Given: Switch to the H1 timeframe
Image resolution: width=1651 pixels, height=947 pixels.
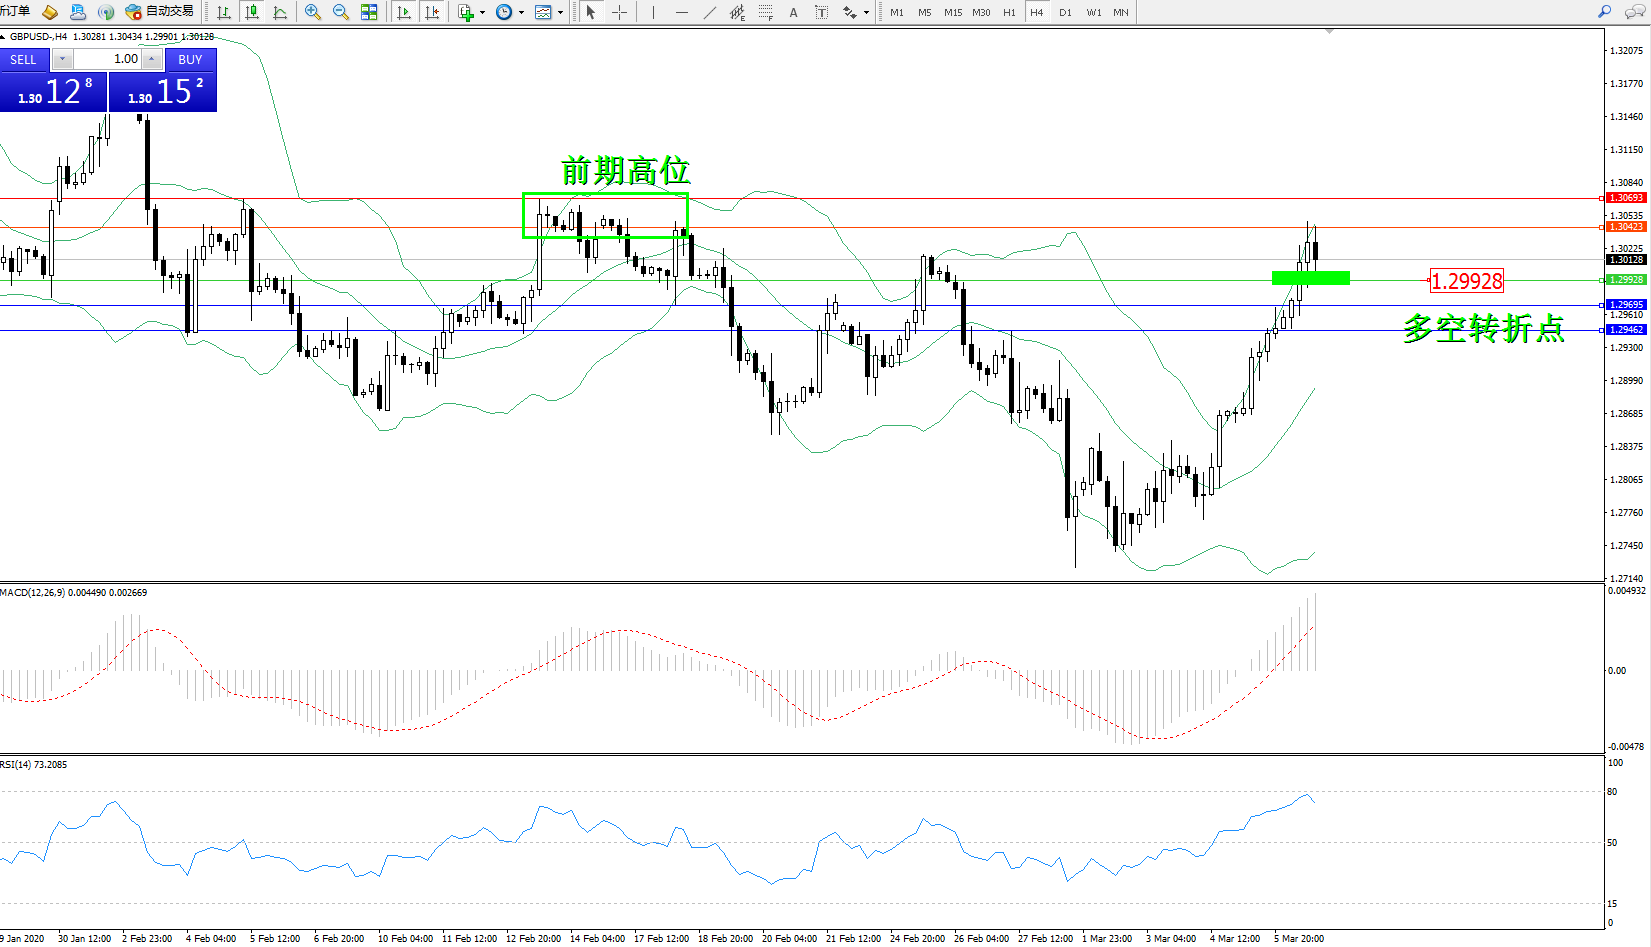Looking at the screenshot, I should point(1009,12).
